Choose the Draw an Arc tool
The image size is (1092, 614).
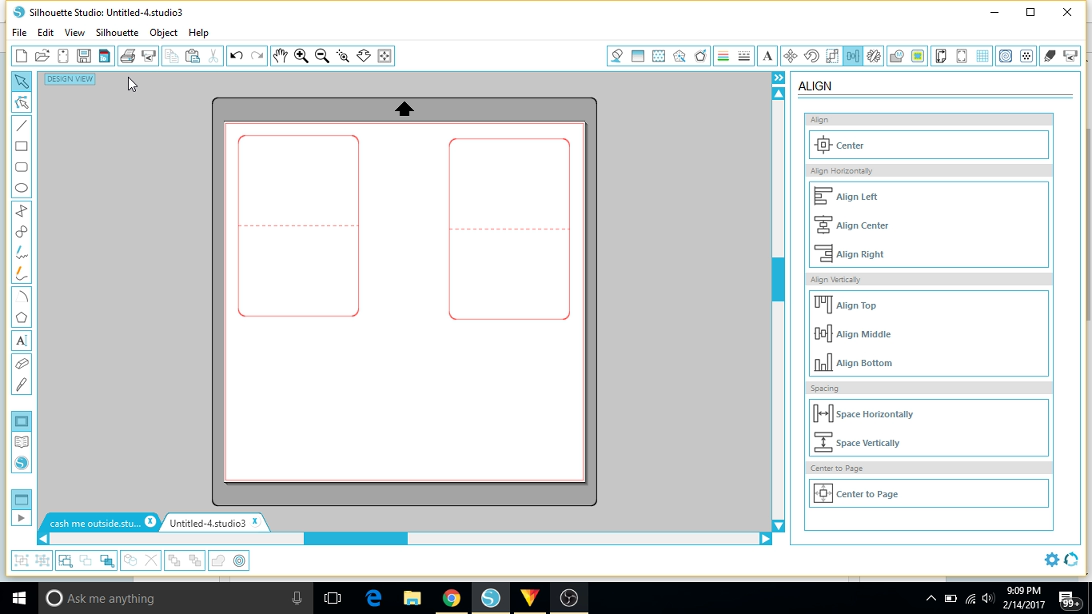click(x=22, y=297)
